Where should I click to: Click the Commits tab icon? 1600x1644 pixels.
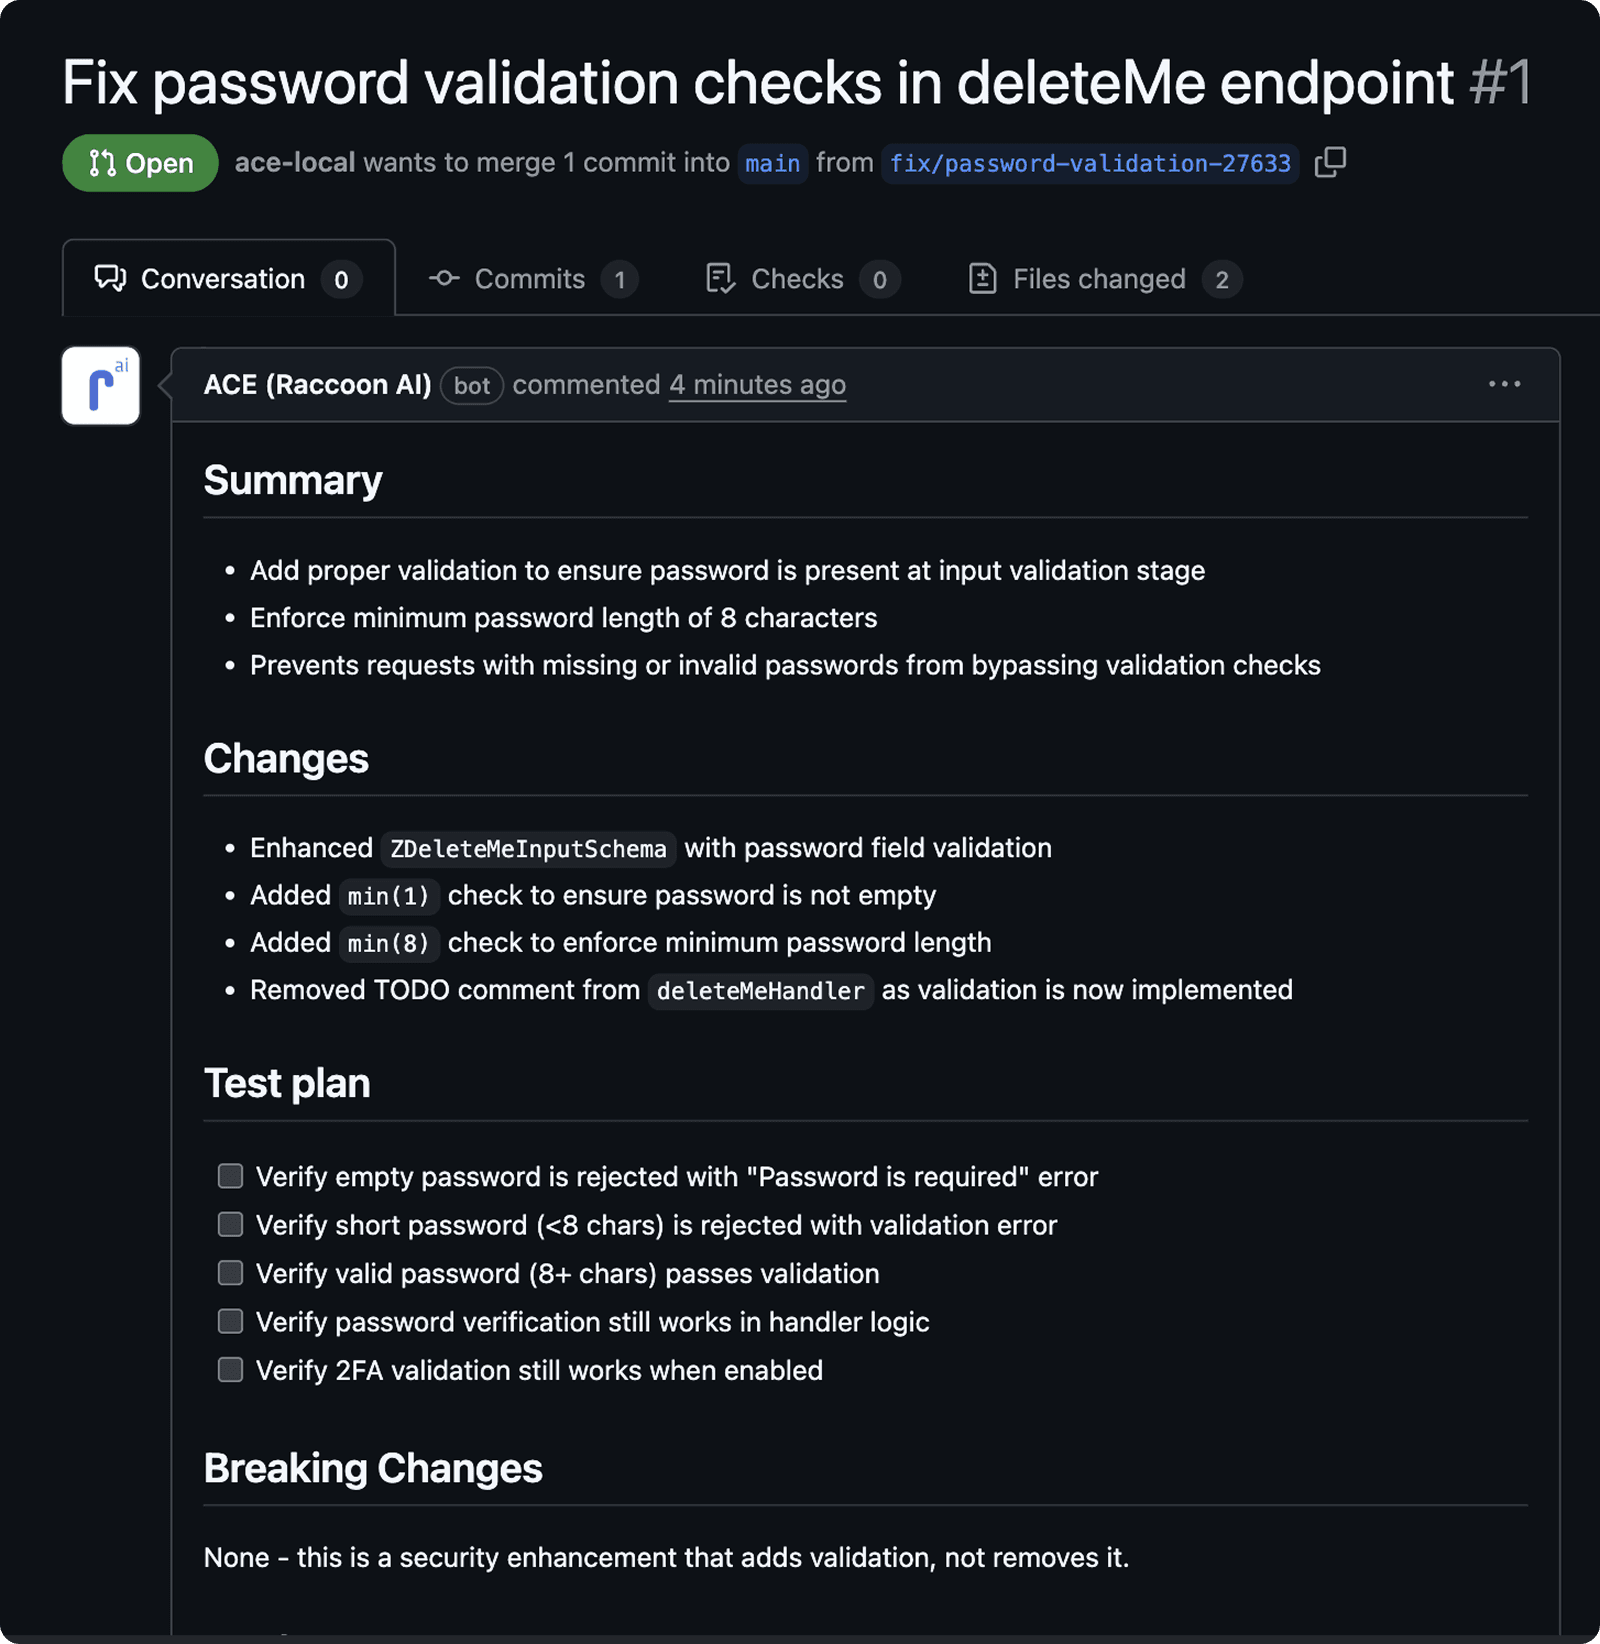click(x=444, y=278)
